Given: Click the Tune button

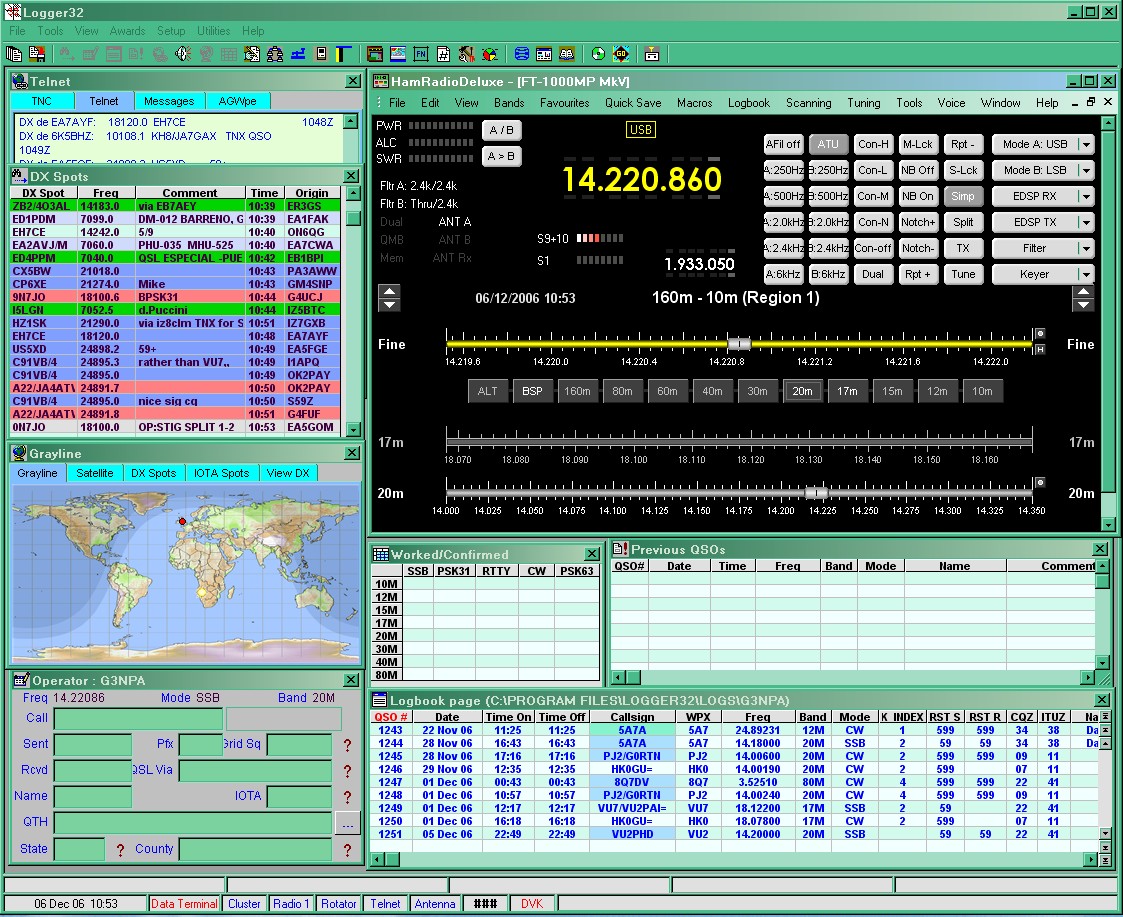Looking at the screenshot, I should pos(963,274).
